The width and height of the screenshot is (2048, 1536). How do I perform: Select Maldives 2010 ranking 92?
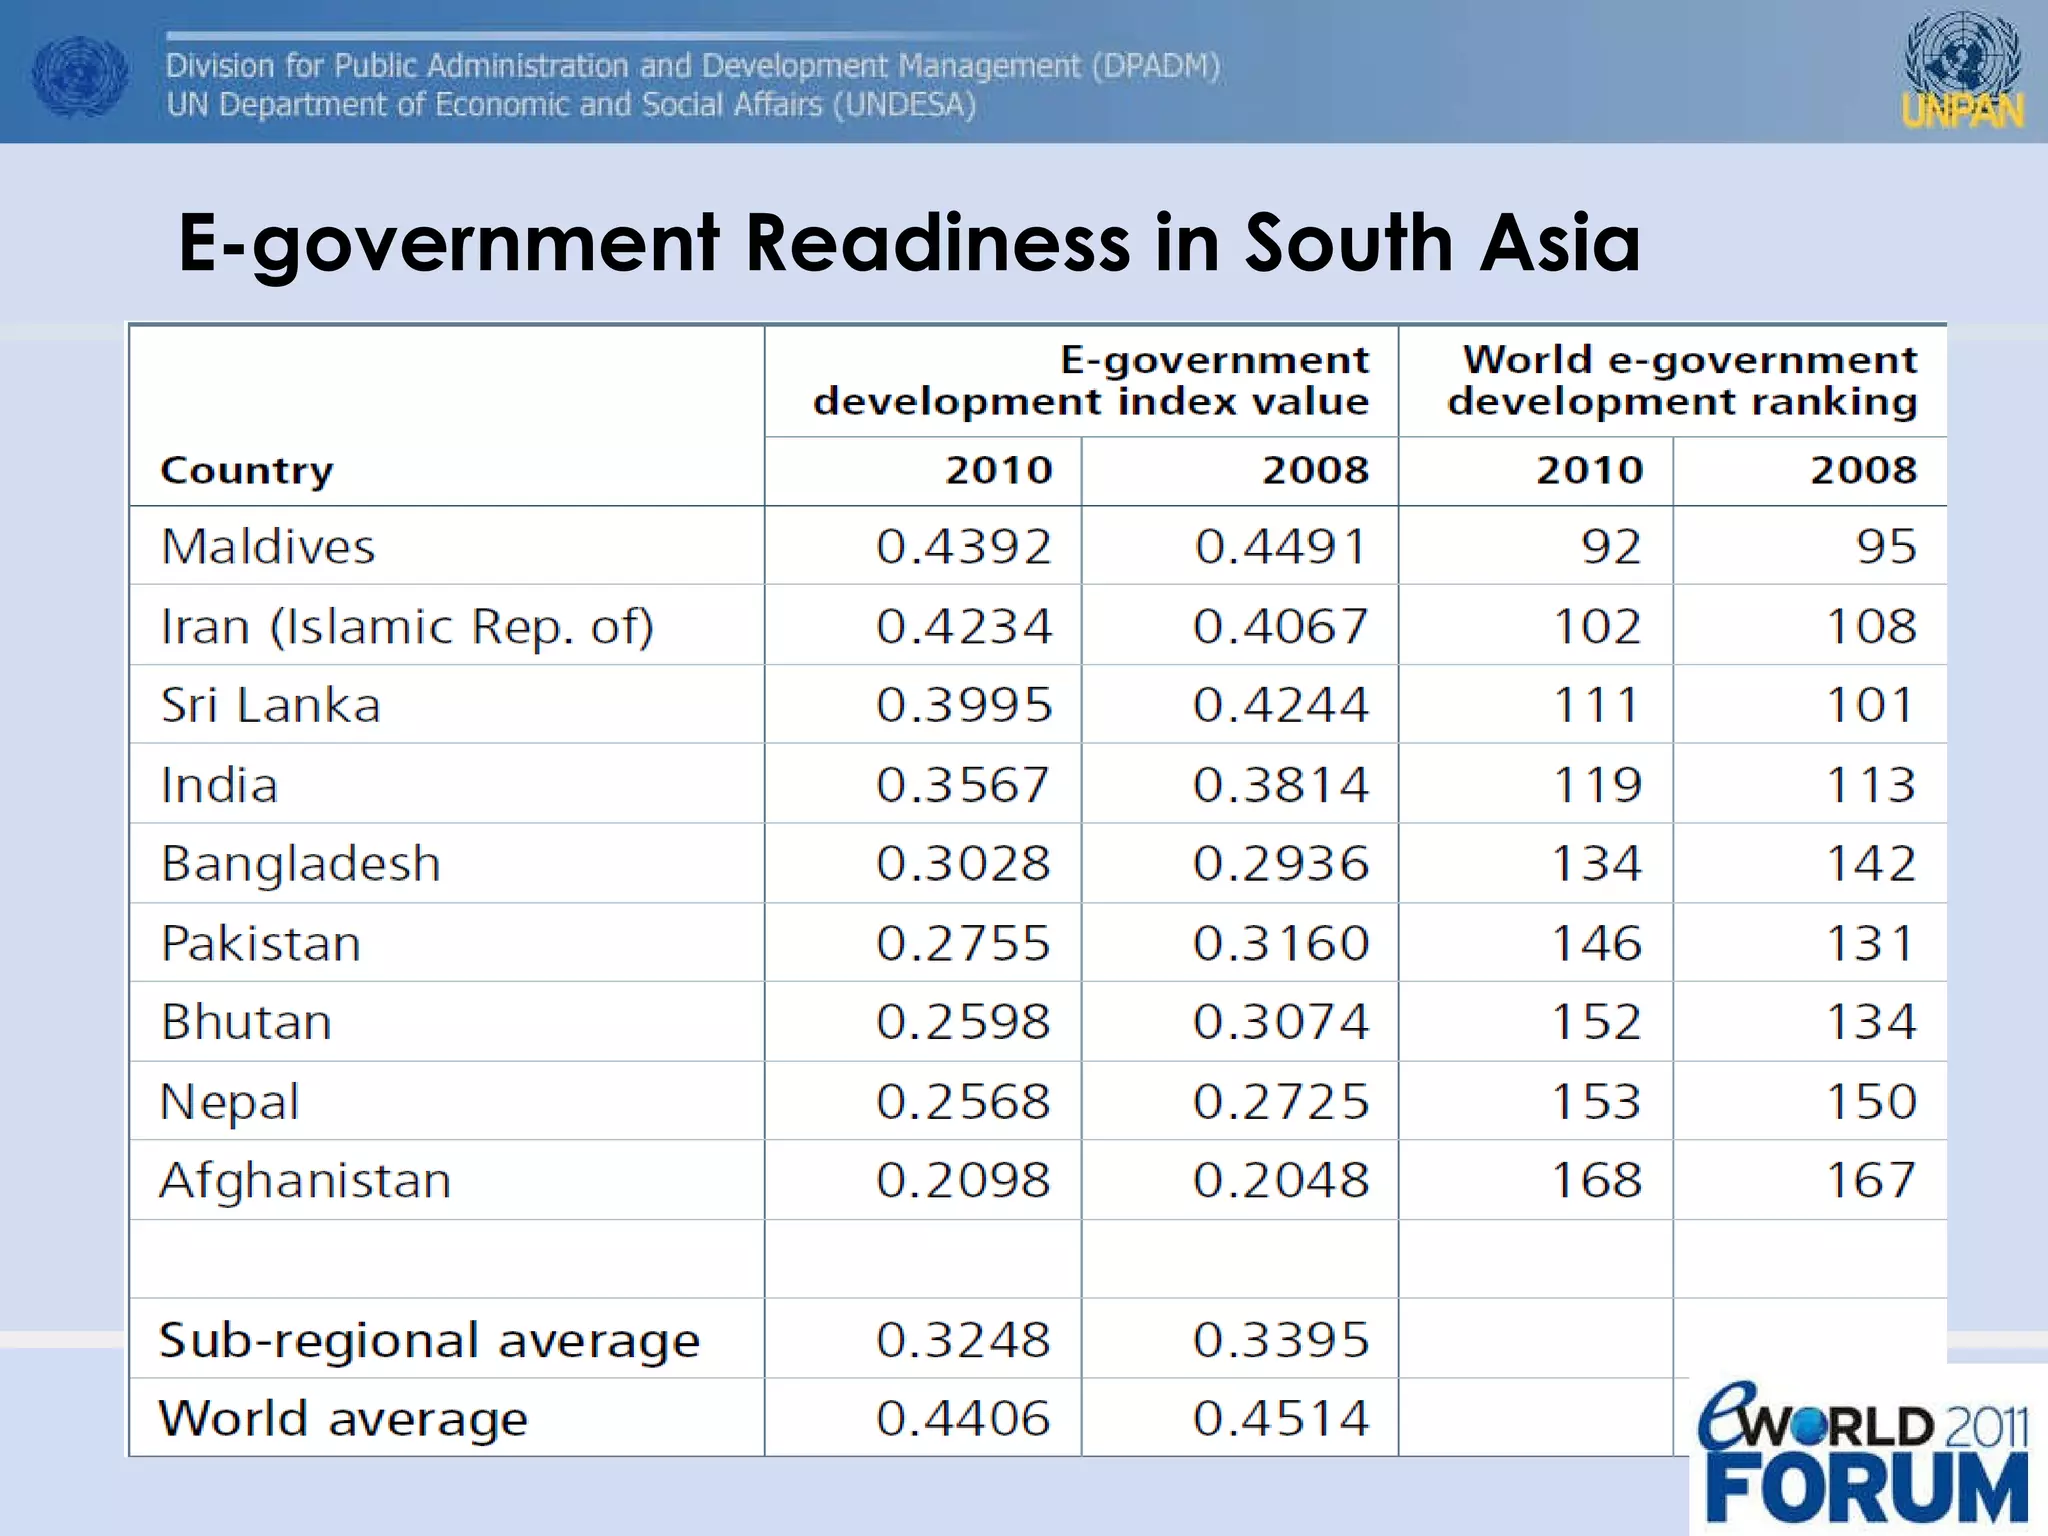[x=1611, y=547]
